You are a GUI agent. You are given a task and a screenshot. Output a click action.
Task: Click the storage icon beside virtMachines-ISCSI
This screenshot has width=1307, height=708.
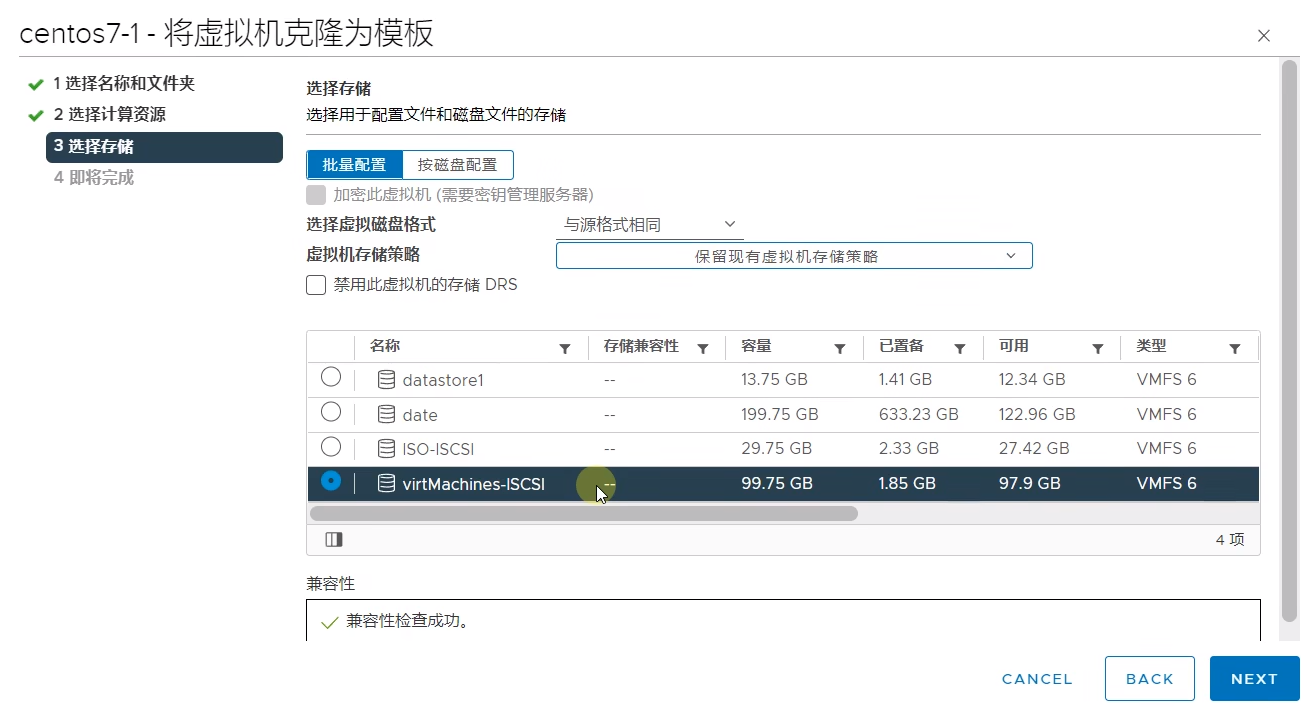(385, 483)
